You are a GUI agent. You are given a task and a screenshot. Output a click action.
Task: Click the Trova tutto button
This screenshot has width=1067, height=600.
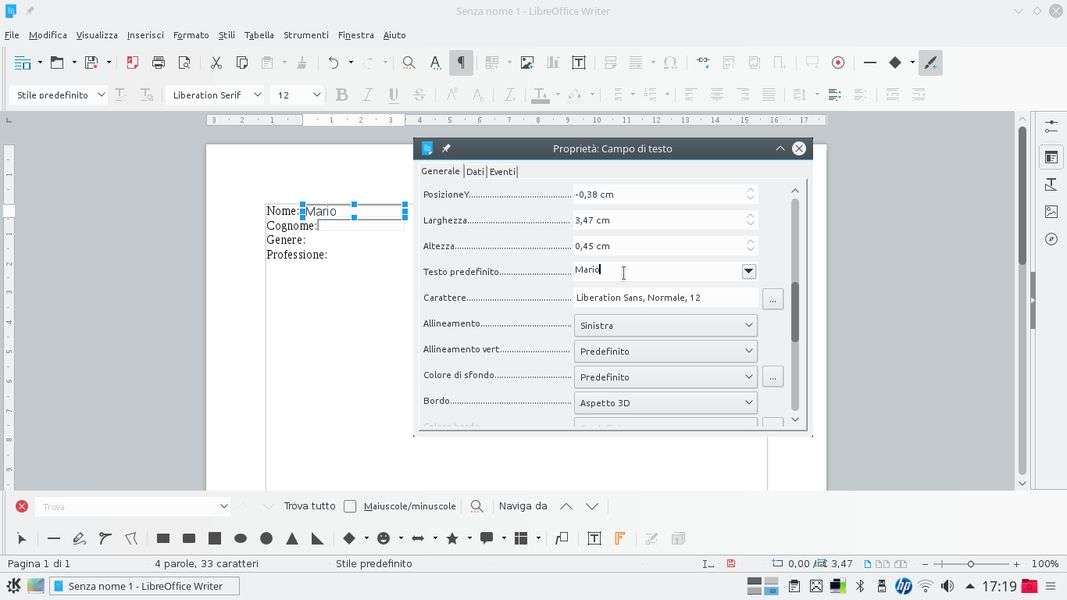click(309, 506)
